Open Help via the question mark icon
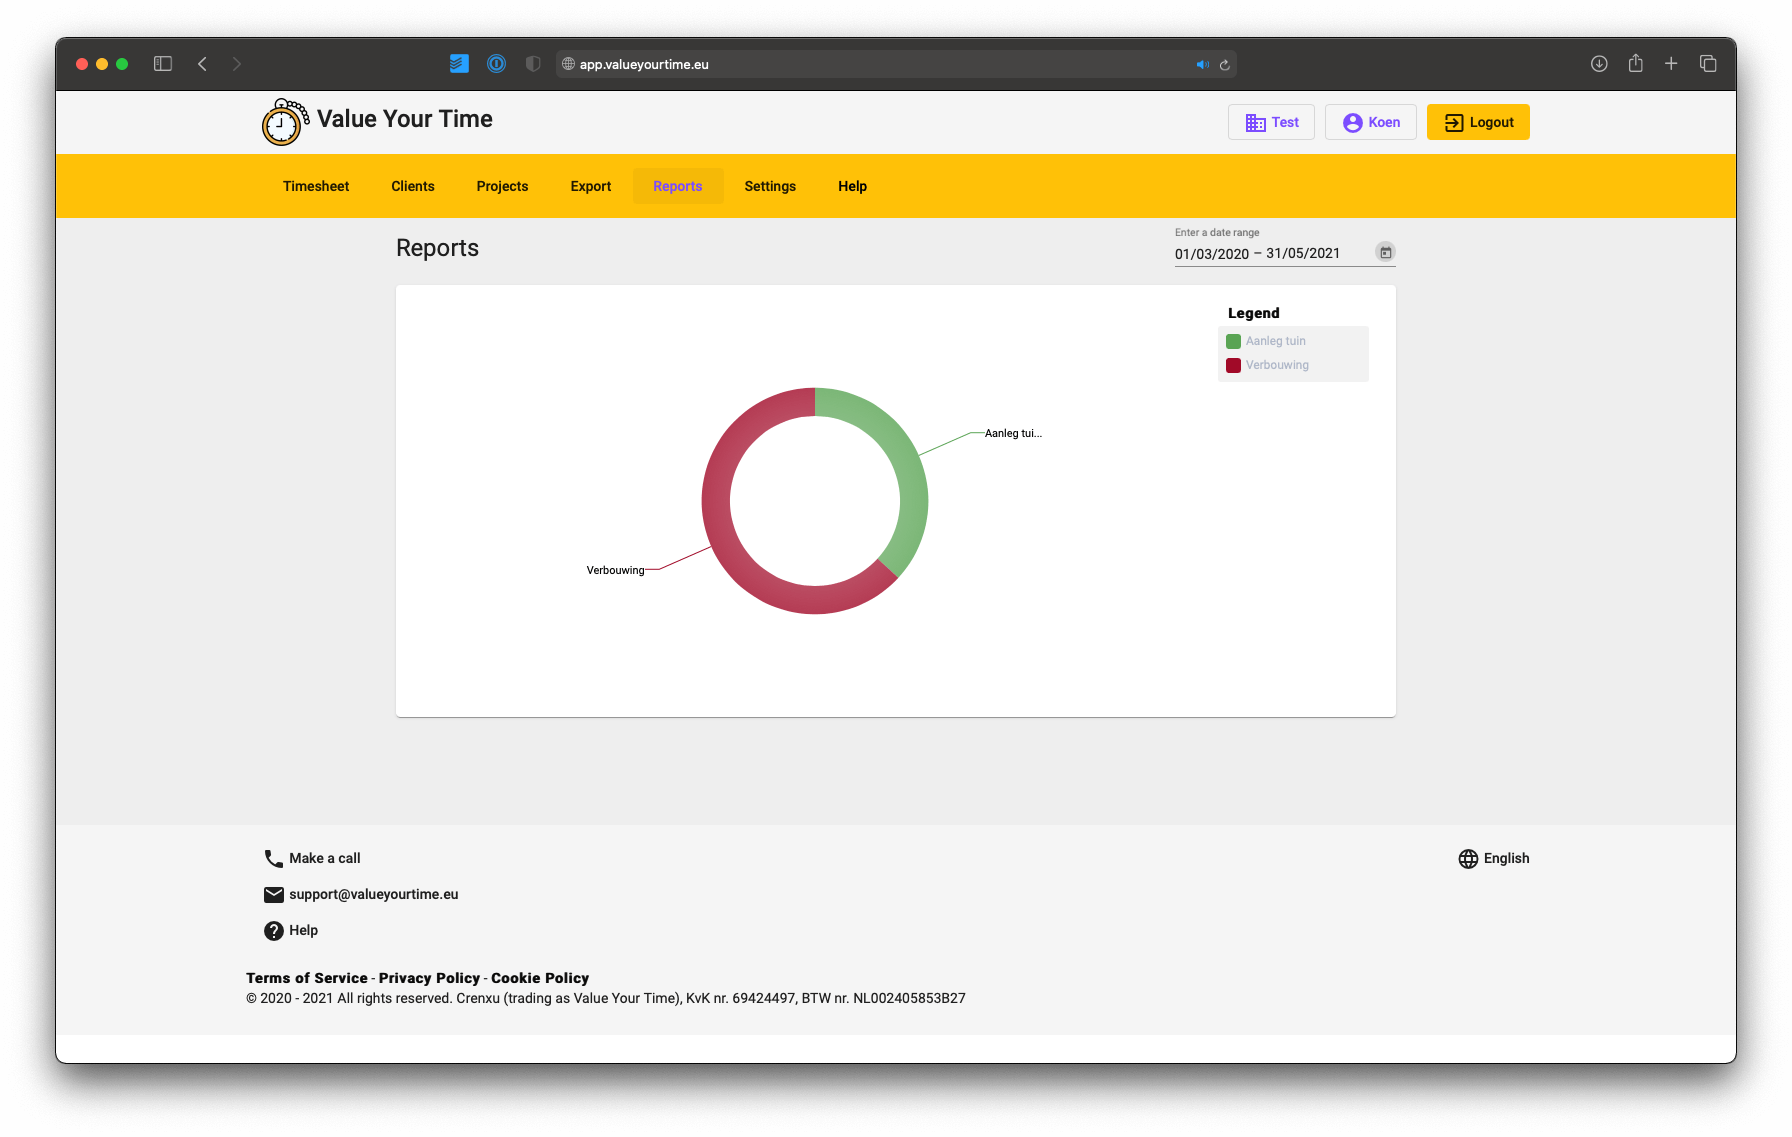 click(x=273, y=930)
